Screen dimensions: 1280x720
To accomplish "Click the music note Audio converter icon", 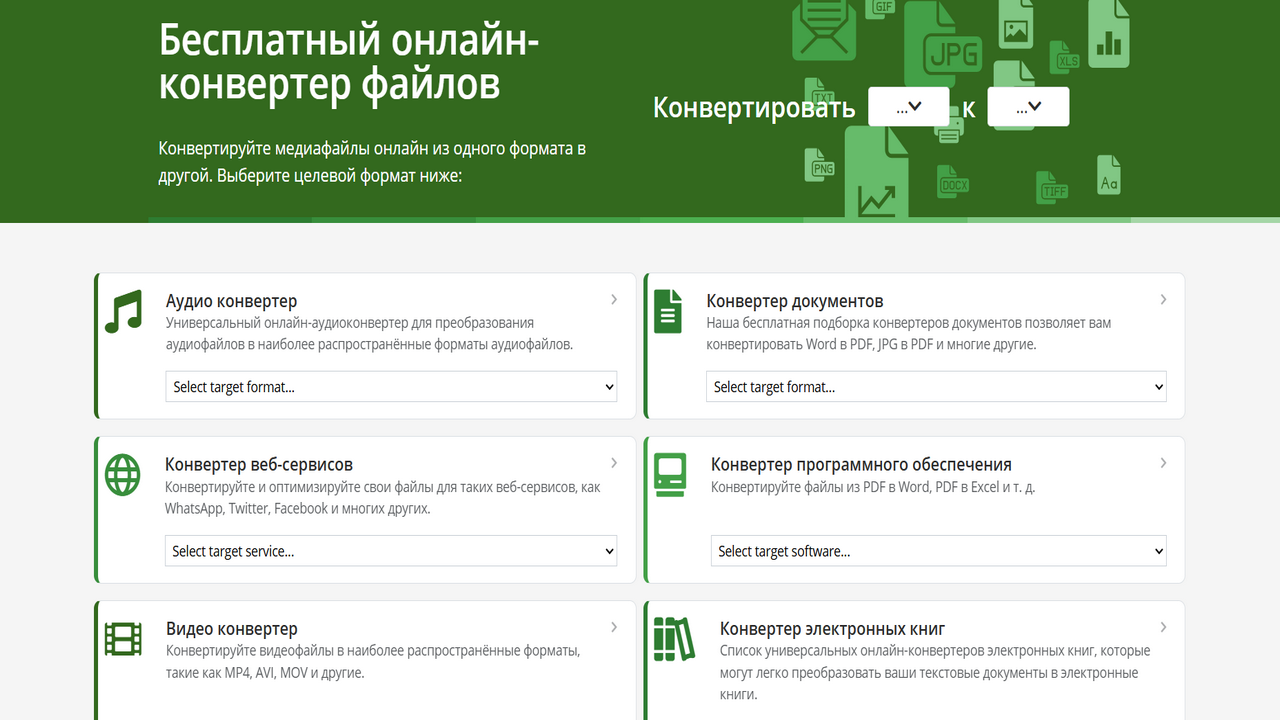I will pyautogui.click(x=124, y=311).
